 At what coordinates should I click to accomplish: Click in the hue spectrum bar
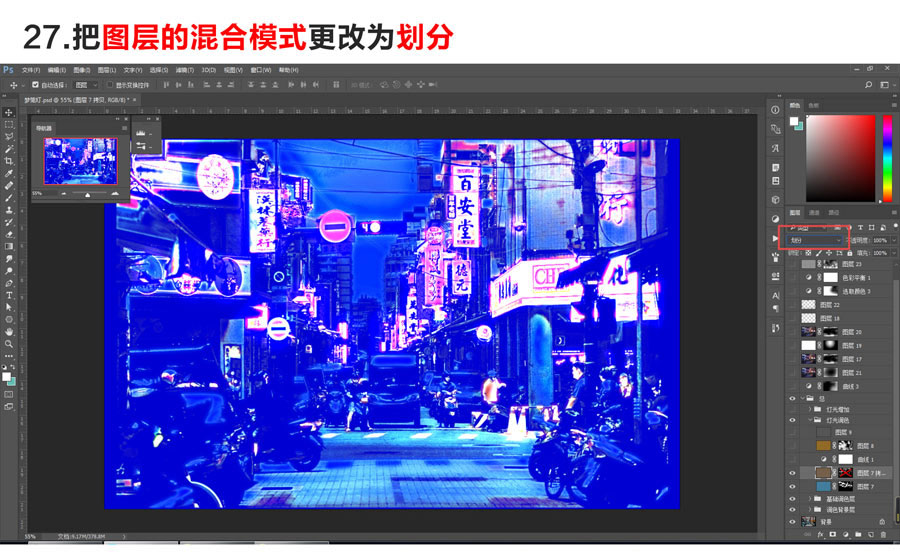[x=887, y=158]
